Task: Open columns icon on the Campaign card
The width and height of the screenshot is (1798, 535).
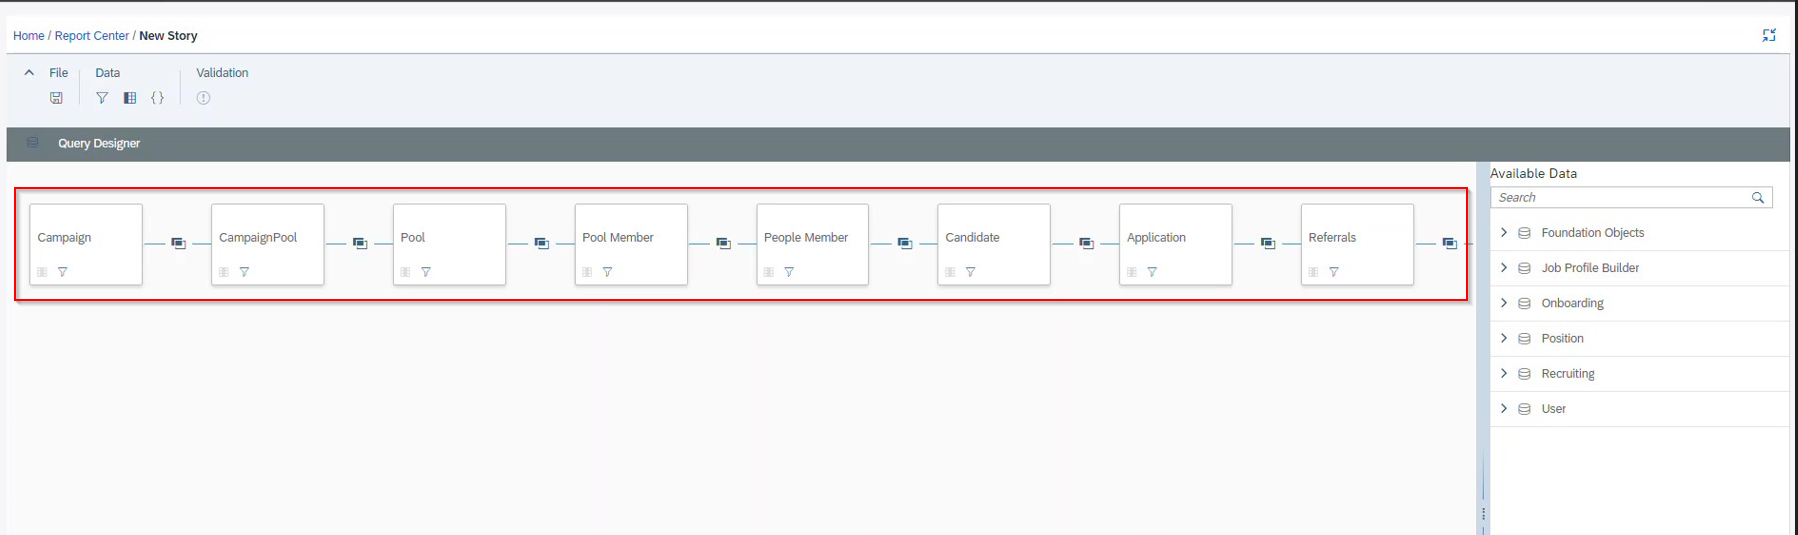Action: [x=42, y=272]
